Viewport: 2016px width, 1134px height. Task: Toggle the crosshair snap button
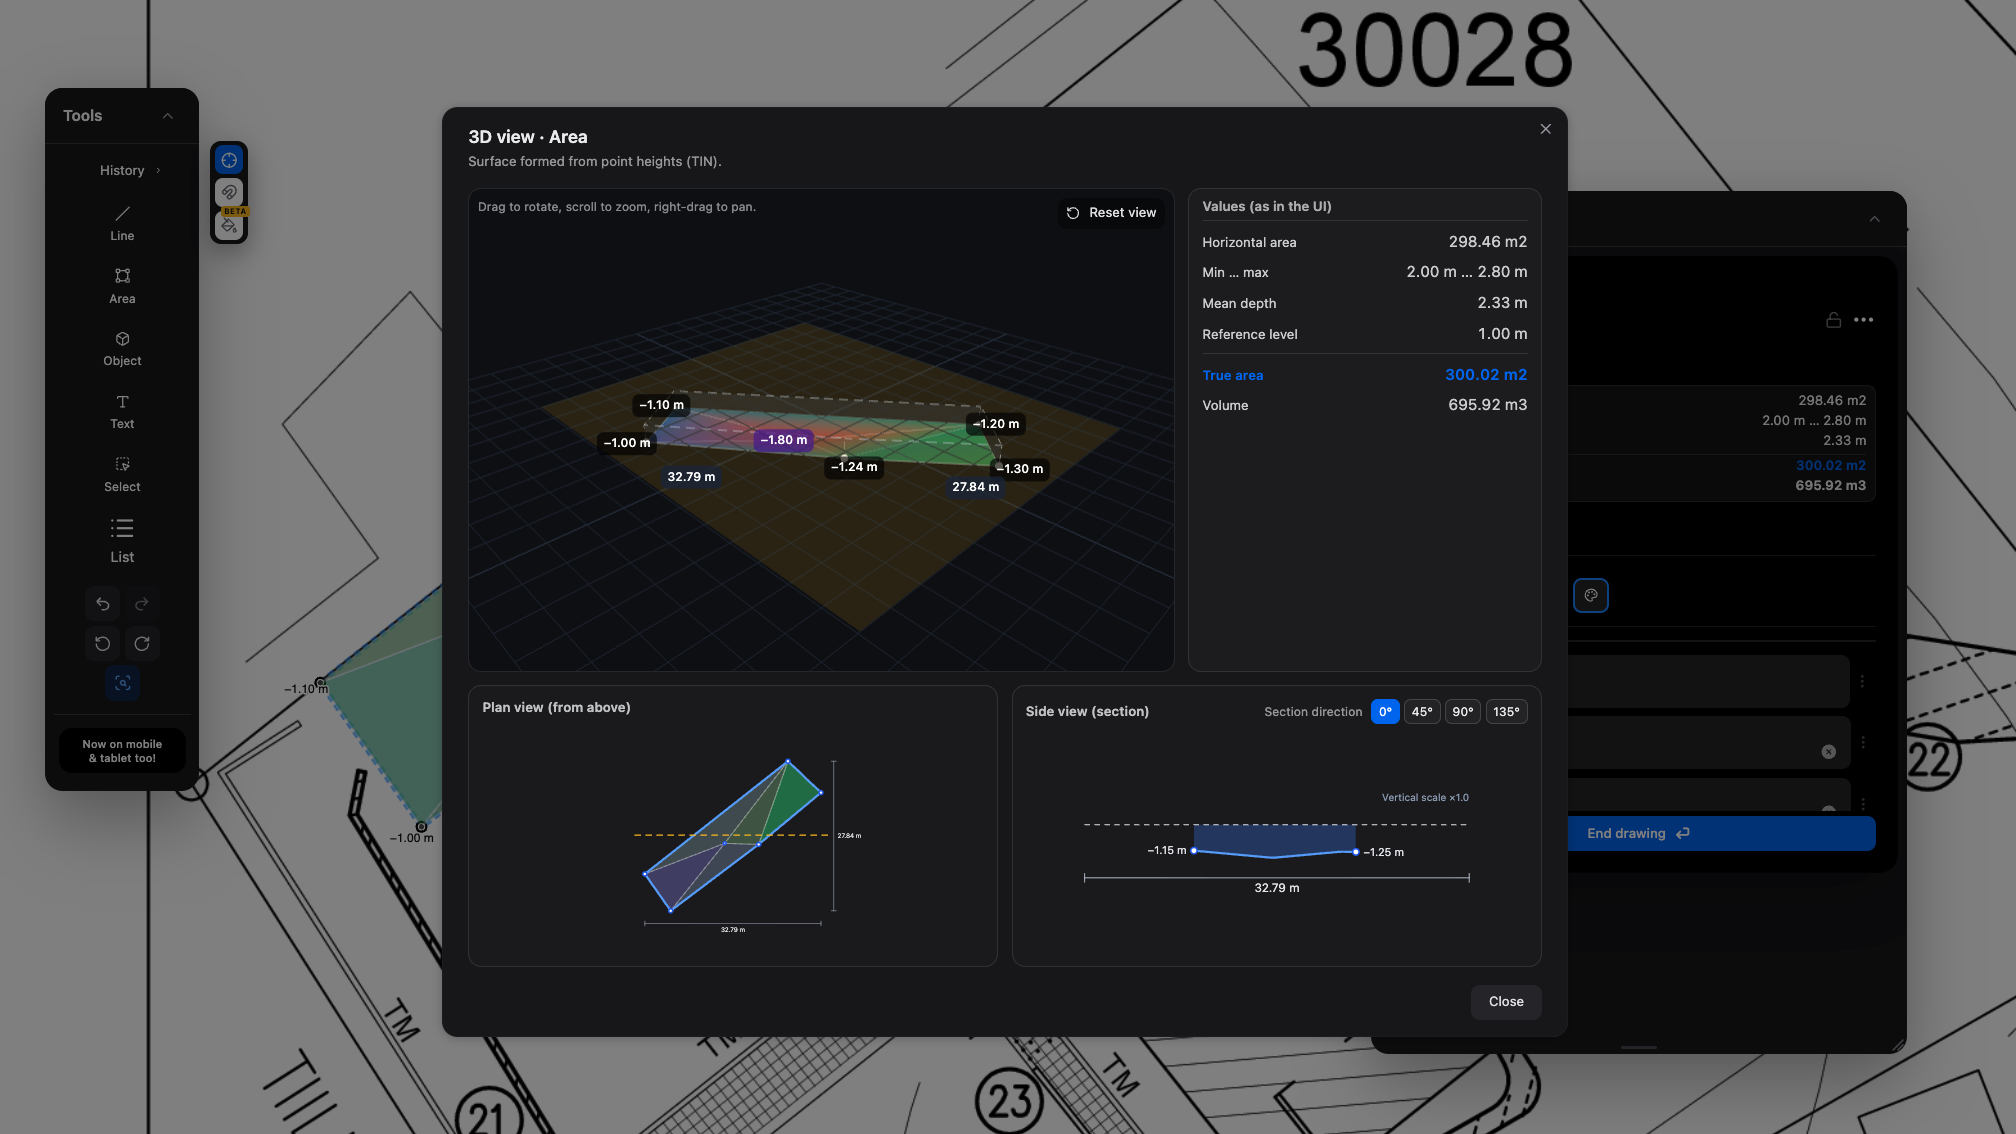229,160
